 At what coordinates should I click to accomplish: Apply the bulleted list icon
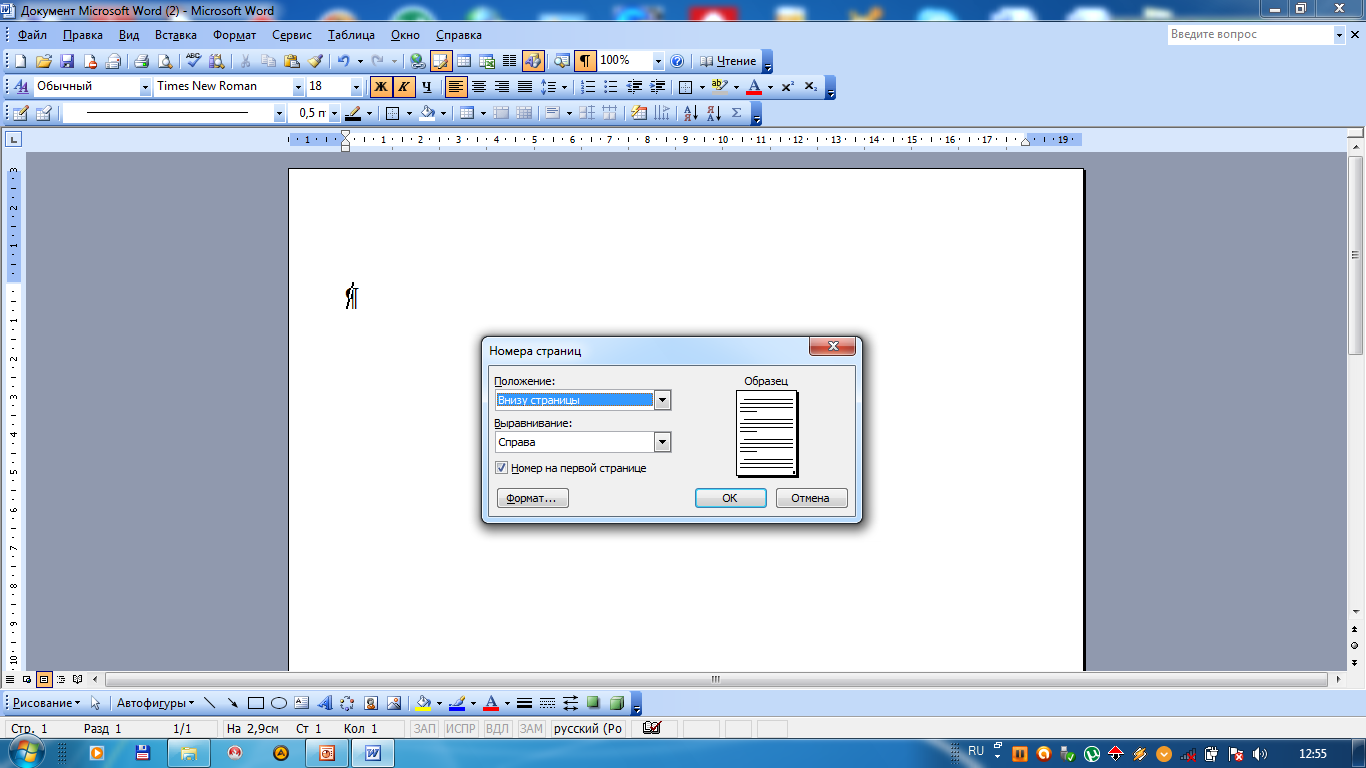(611, 87)
